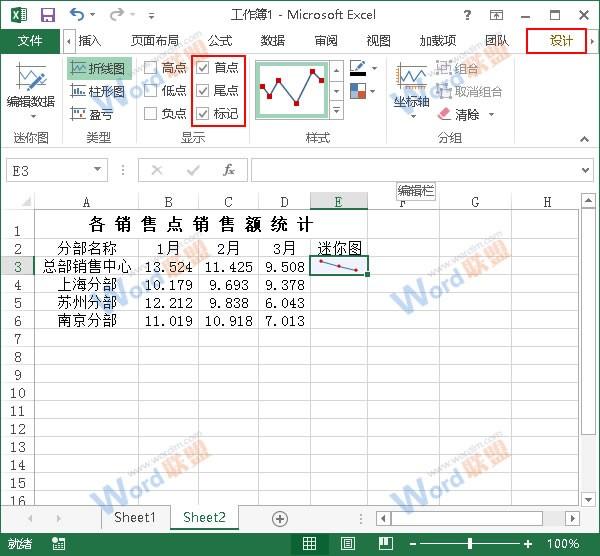Image resolution: width=600 pixels, height=556 pixels.
Task: Click the Ribbon Display Options icon
Action: [x=496, y=15]
